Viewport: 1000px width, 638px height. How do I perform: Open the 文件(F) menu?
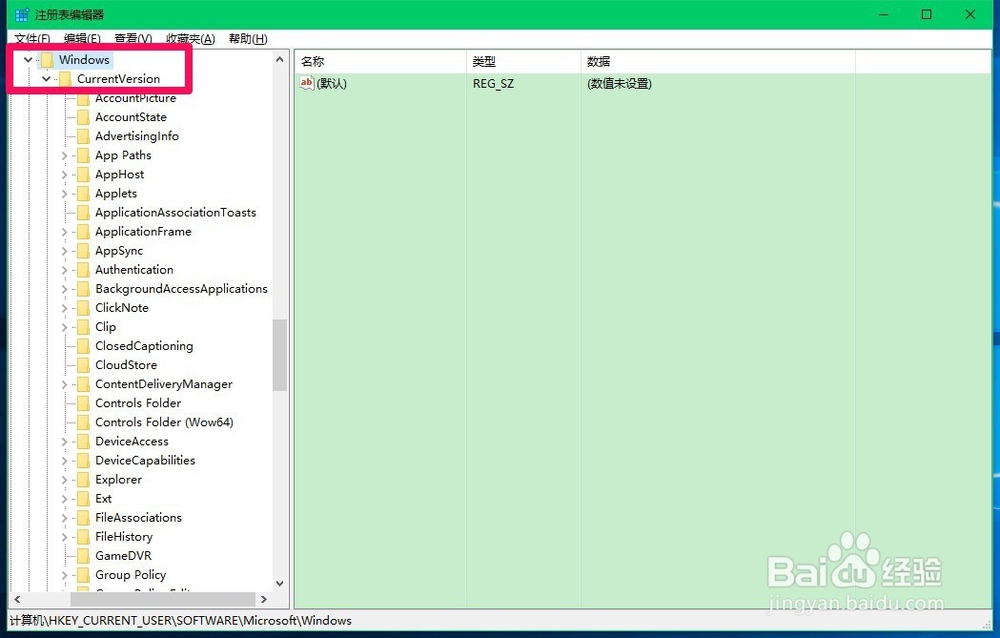click(32, 39)
